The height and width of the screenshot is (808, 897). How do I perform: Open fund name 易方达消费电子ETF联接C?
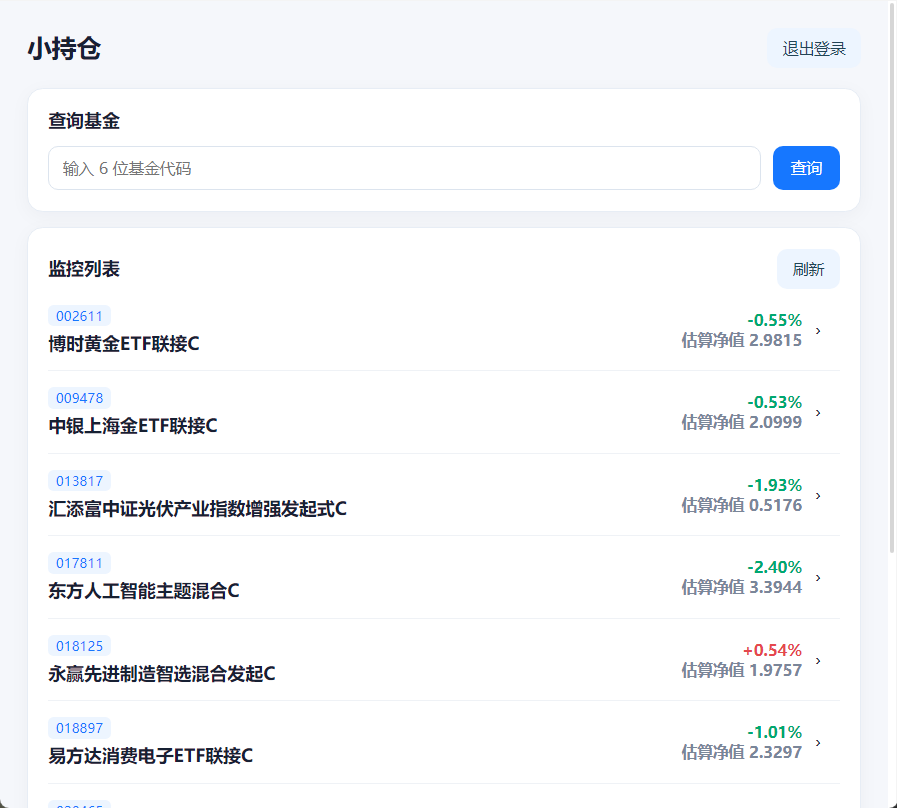coord(150,755)
